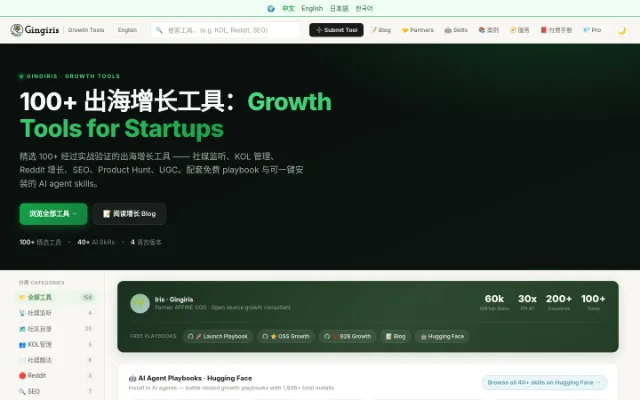Click the robot icon beside Skills
Viewport: 640px width, 400px height.
point(448,30)
